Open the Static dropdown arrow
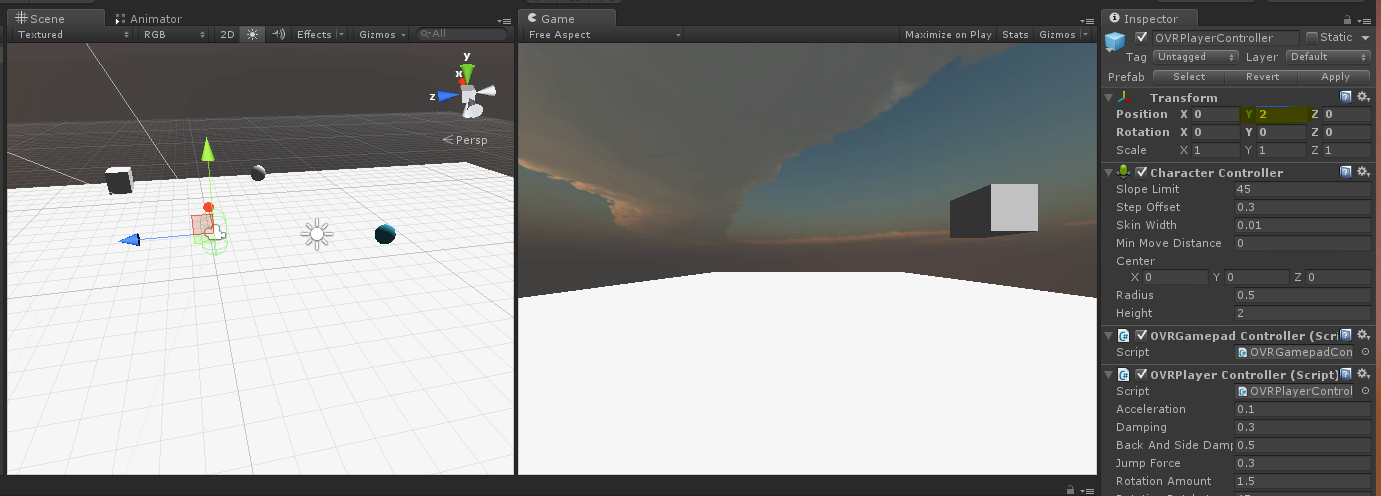 coord(1365,37)
